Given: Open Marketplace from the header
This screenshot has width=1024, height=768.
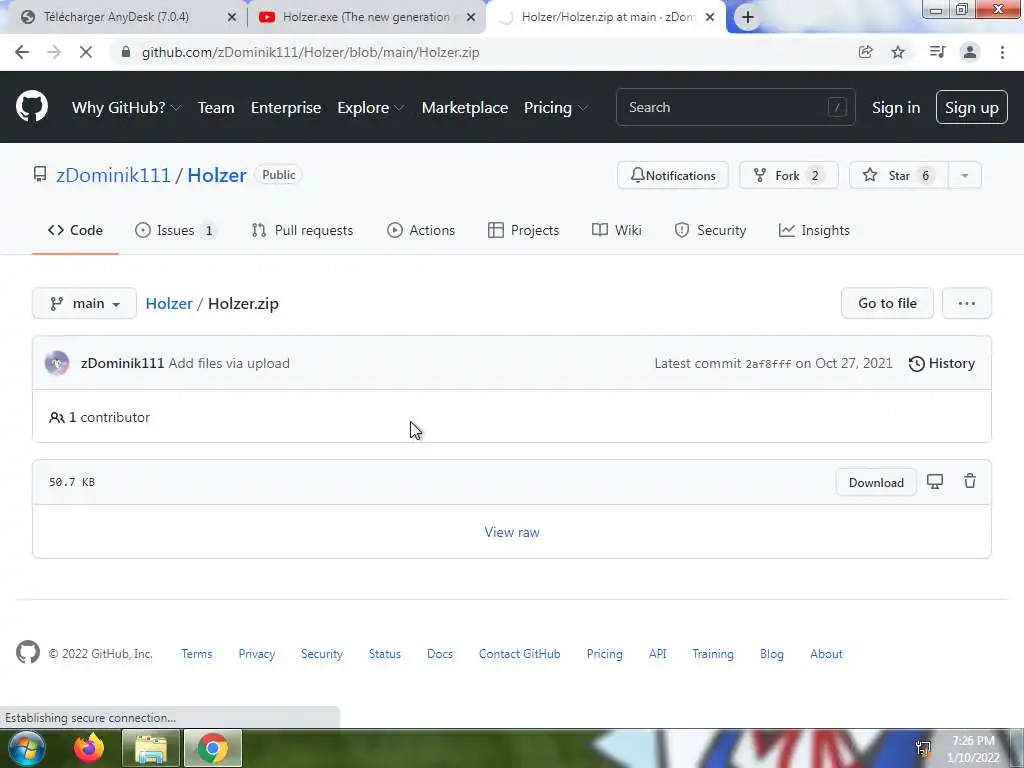Looking at the screenshot, I should click(x=465, y=108).
